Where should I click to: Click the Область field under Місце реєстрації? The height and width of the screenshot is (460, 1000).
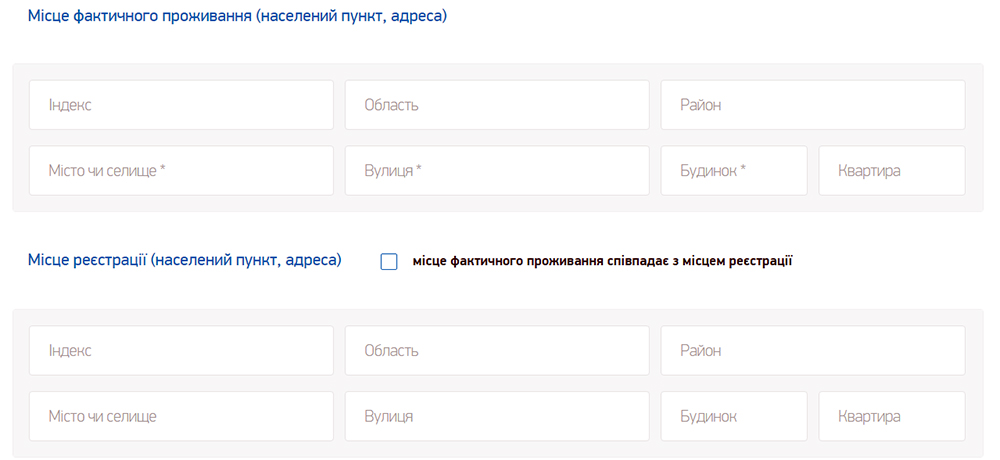pos(497,350)
